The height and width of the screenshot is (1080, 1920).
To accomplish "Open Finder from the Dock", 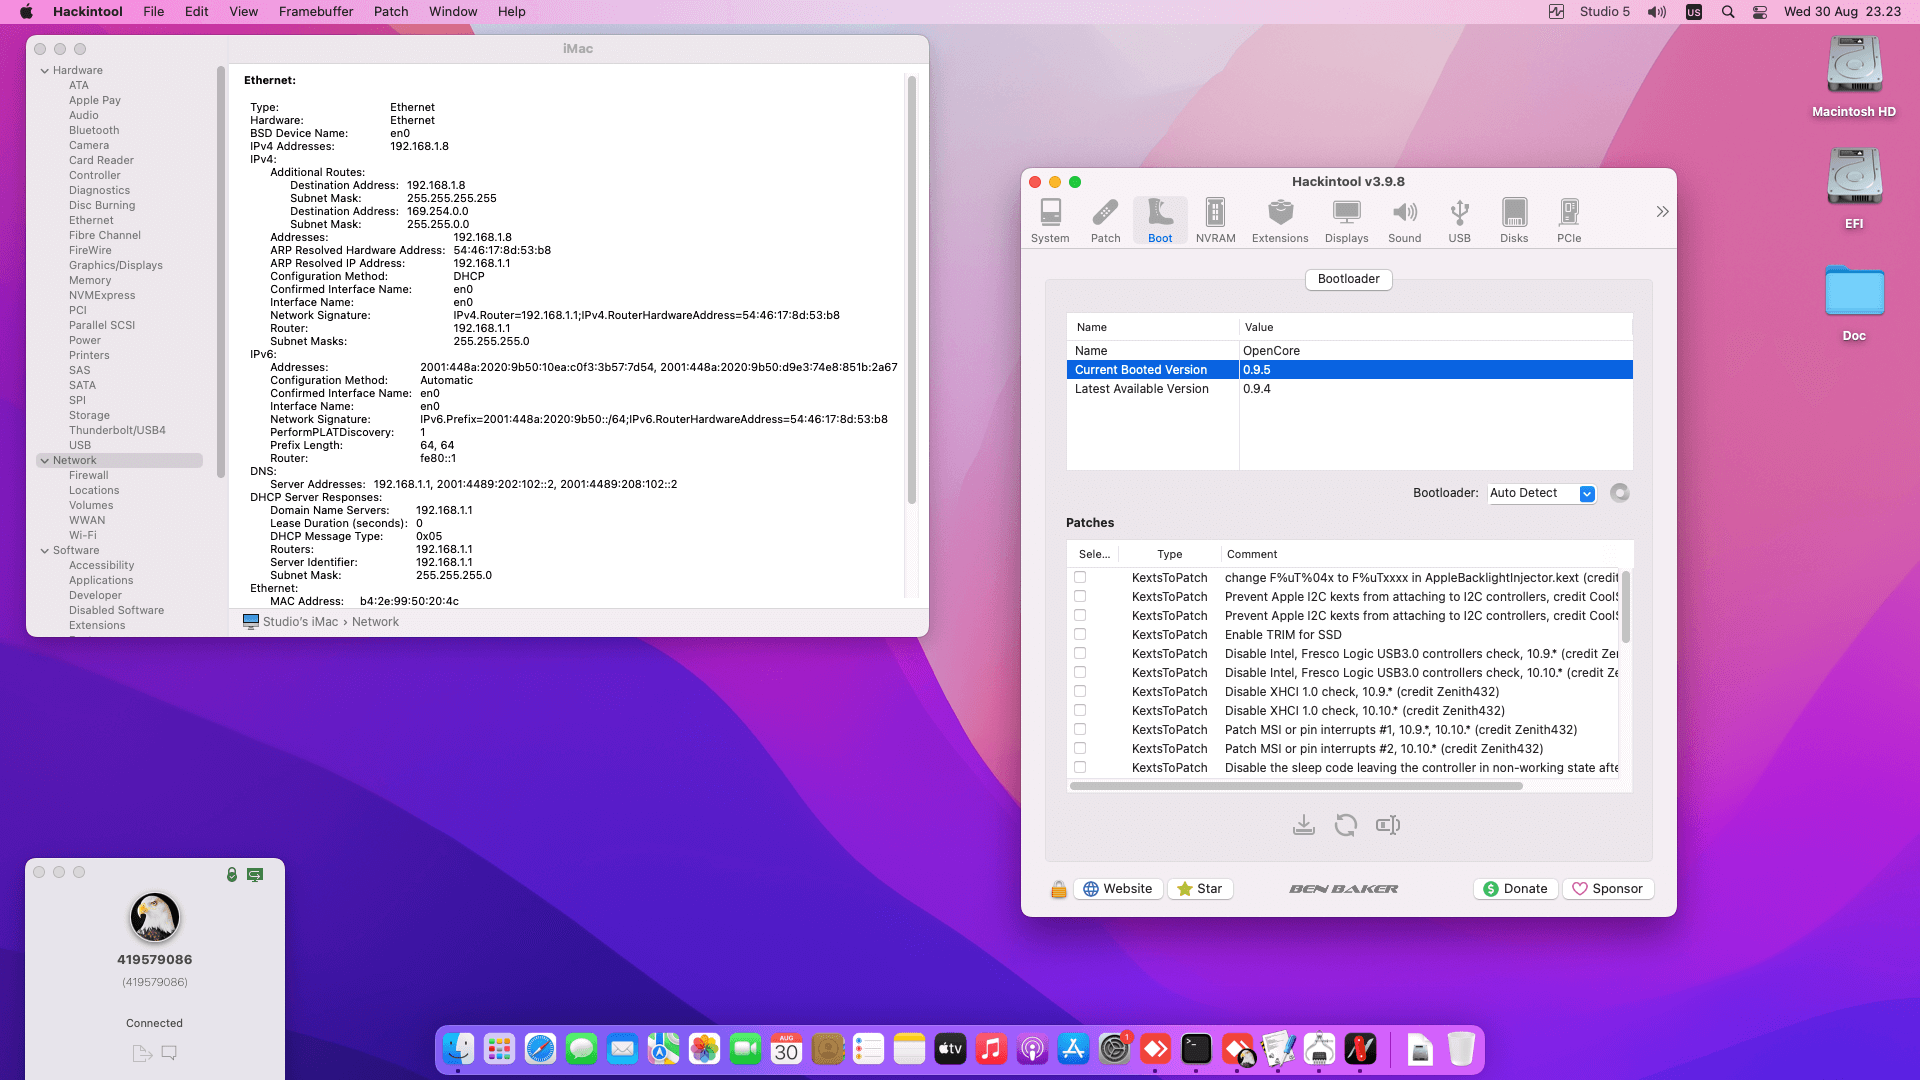I will click(x=458, y=1049).
